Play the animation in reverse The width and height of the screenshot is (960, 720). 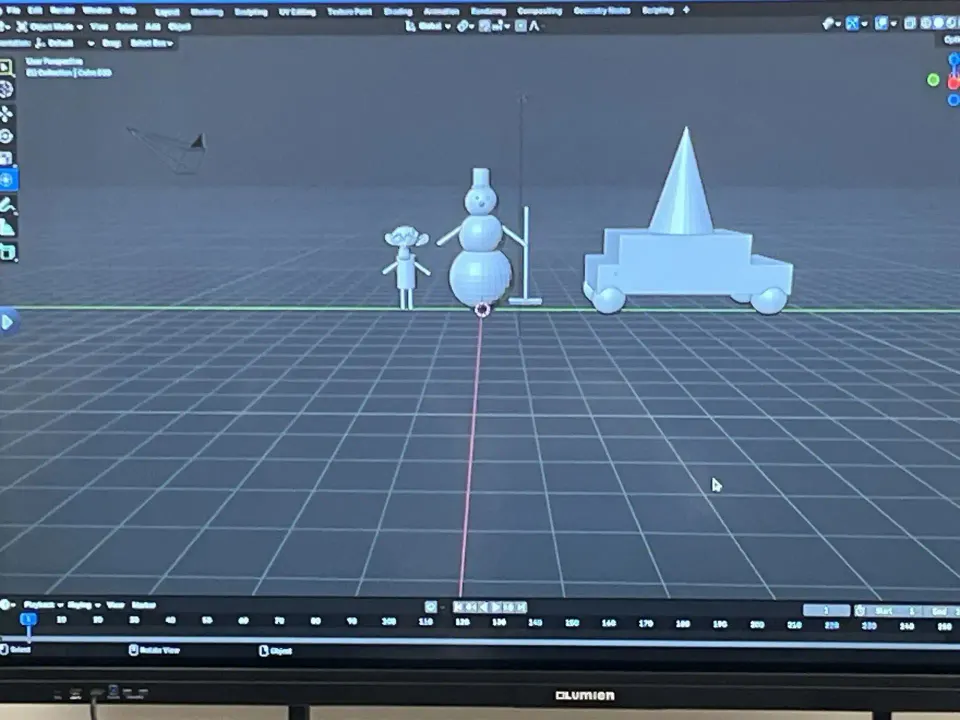pyautogui.click(x=483, y=607)
